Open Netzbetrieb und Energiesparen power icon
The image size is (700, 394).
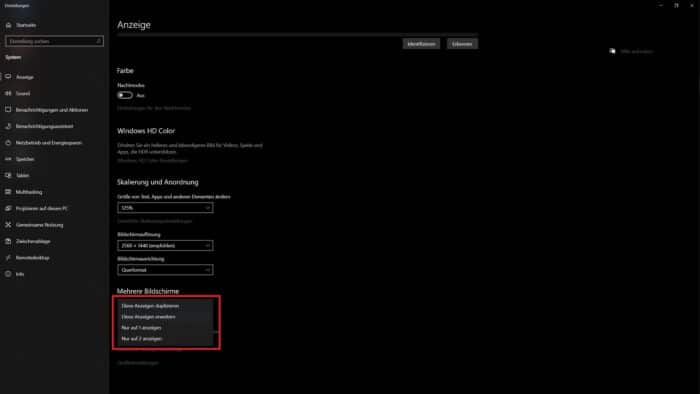(8, 143)
